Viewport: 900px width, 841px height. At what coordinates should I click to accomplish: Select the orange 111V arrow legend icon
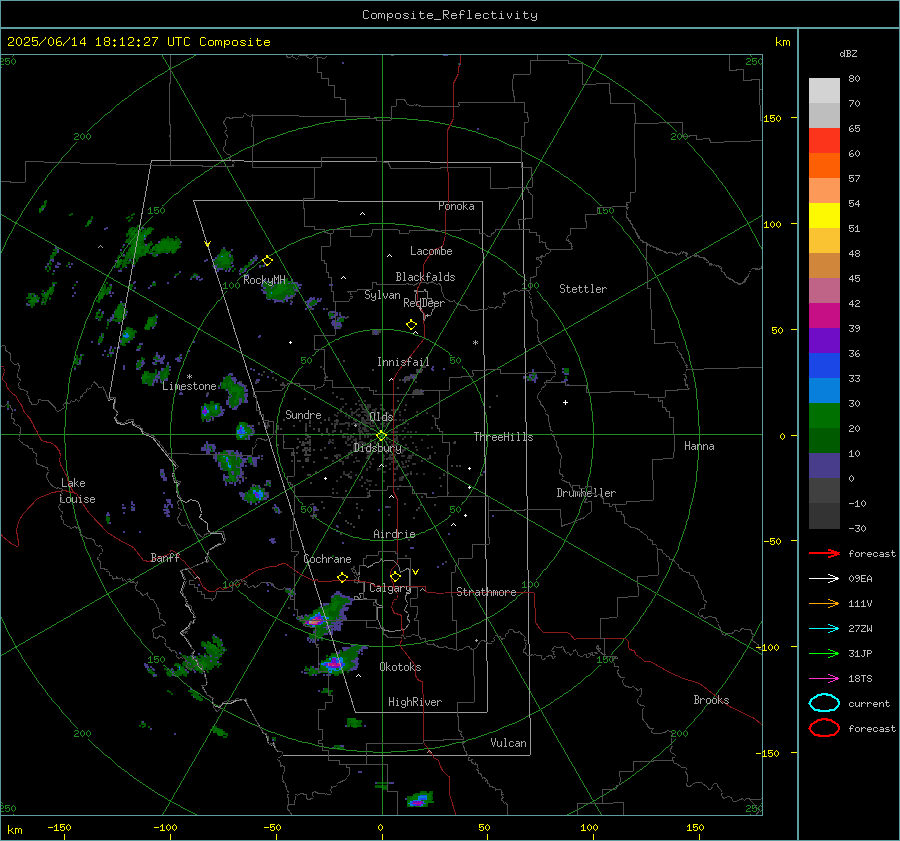pos(824,603)
